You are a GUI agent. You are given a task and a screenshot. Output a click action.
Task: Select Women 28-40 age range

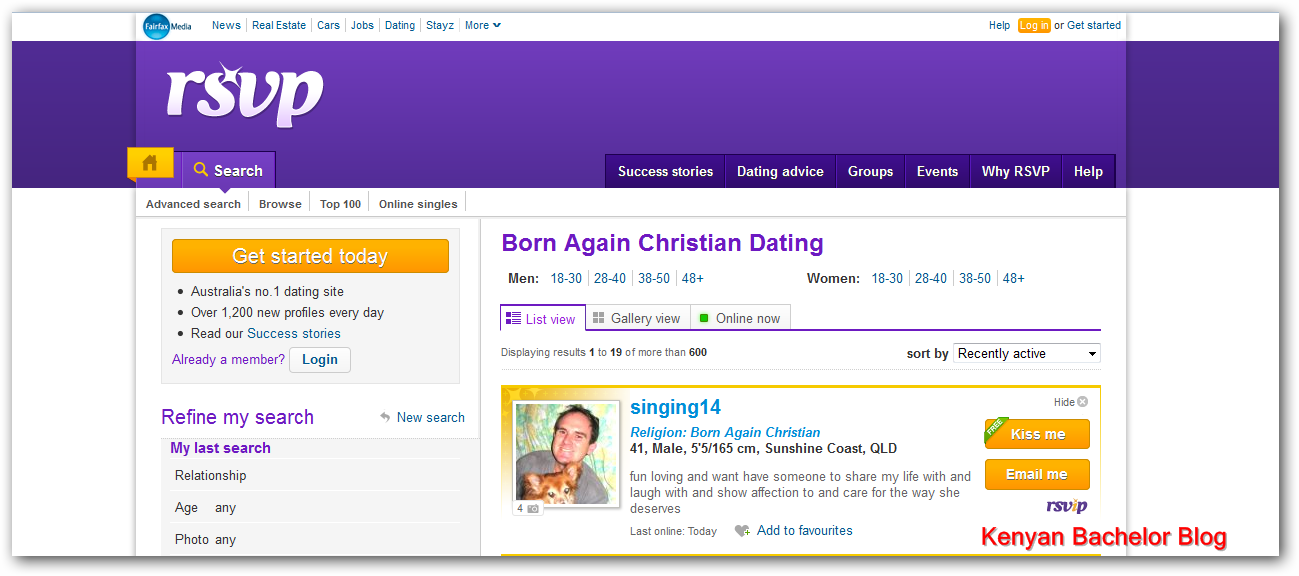(931, 279)
